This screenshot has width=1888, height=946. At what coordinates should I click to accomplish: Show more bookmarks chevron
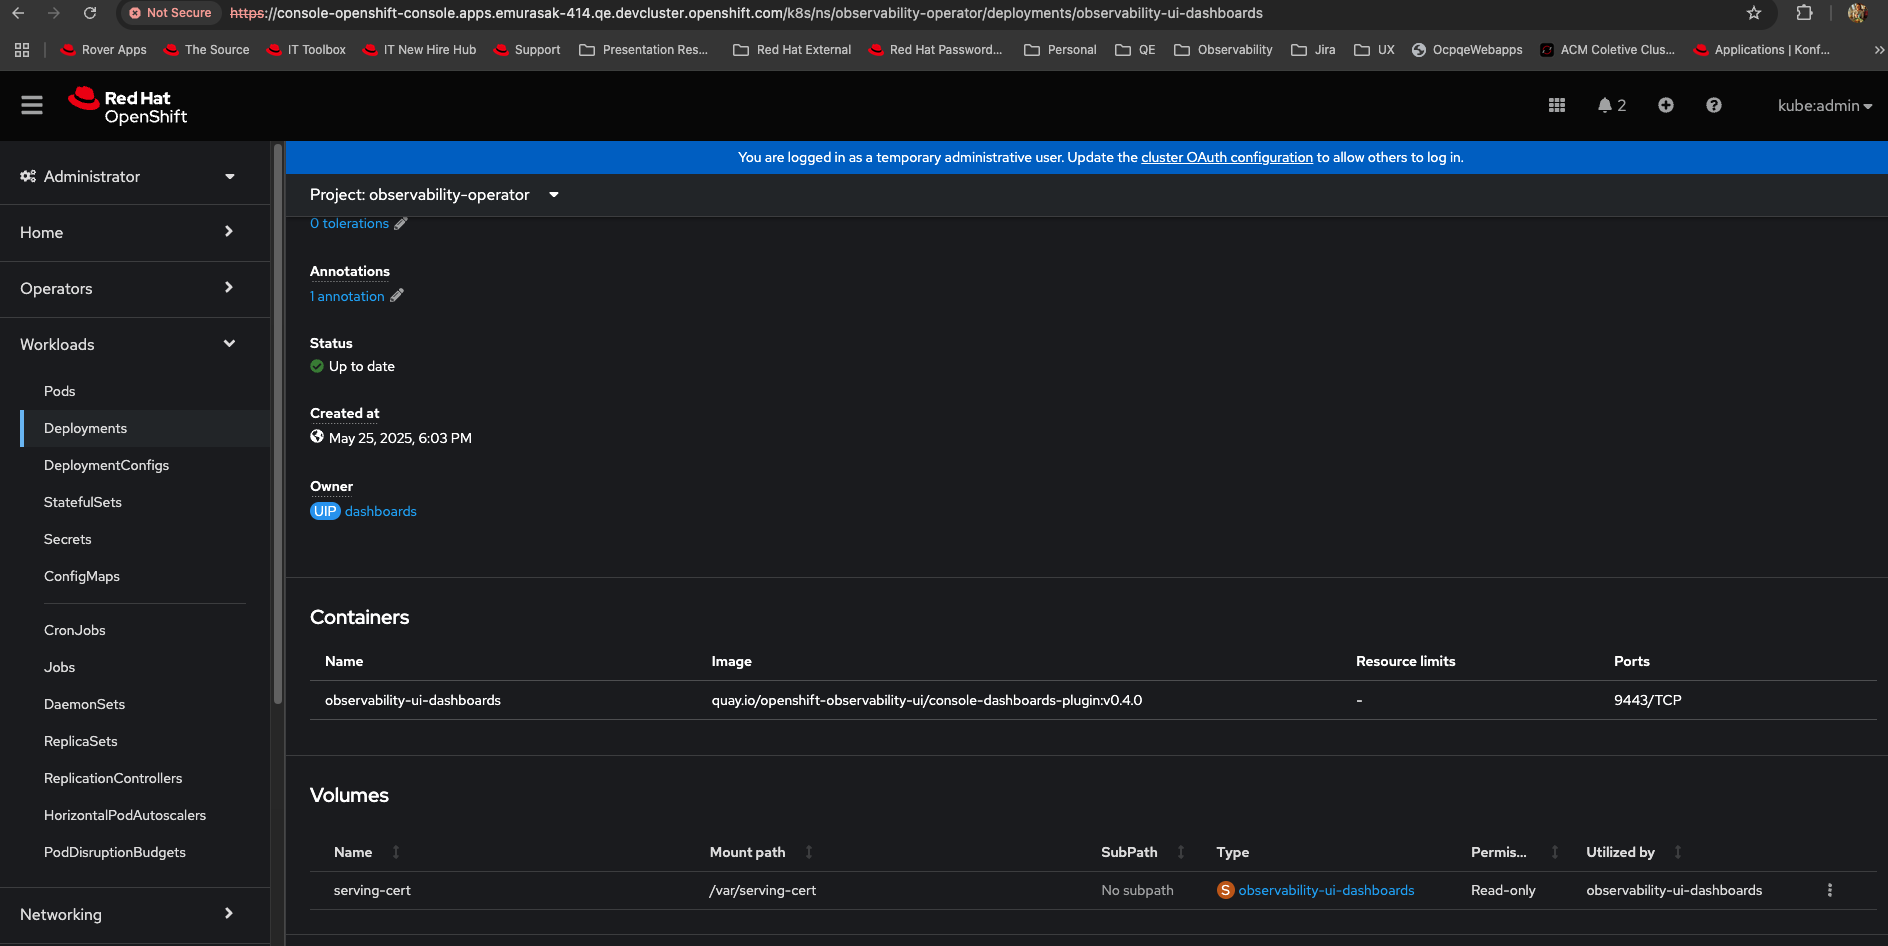click(x=1878, y=50)
